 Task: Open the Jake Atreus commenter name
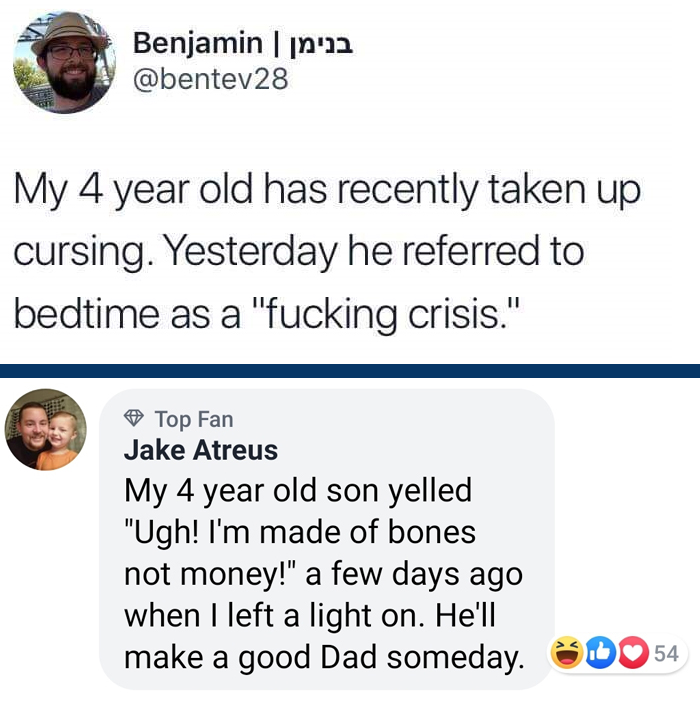[200, 450]
